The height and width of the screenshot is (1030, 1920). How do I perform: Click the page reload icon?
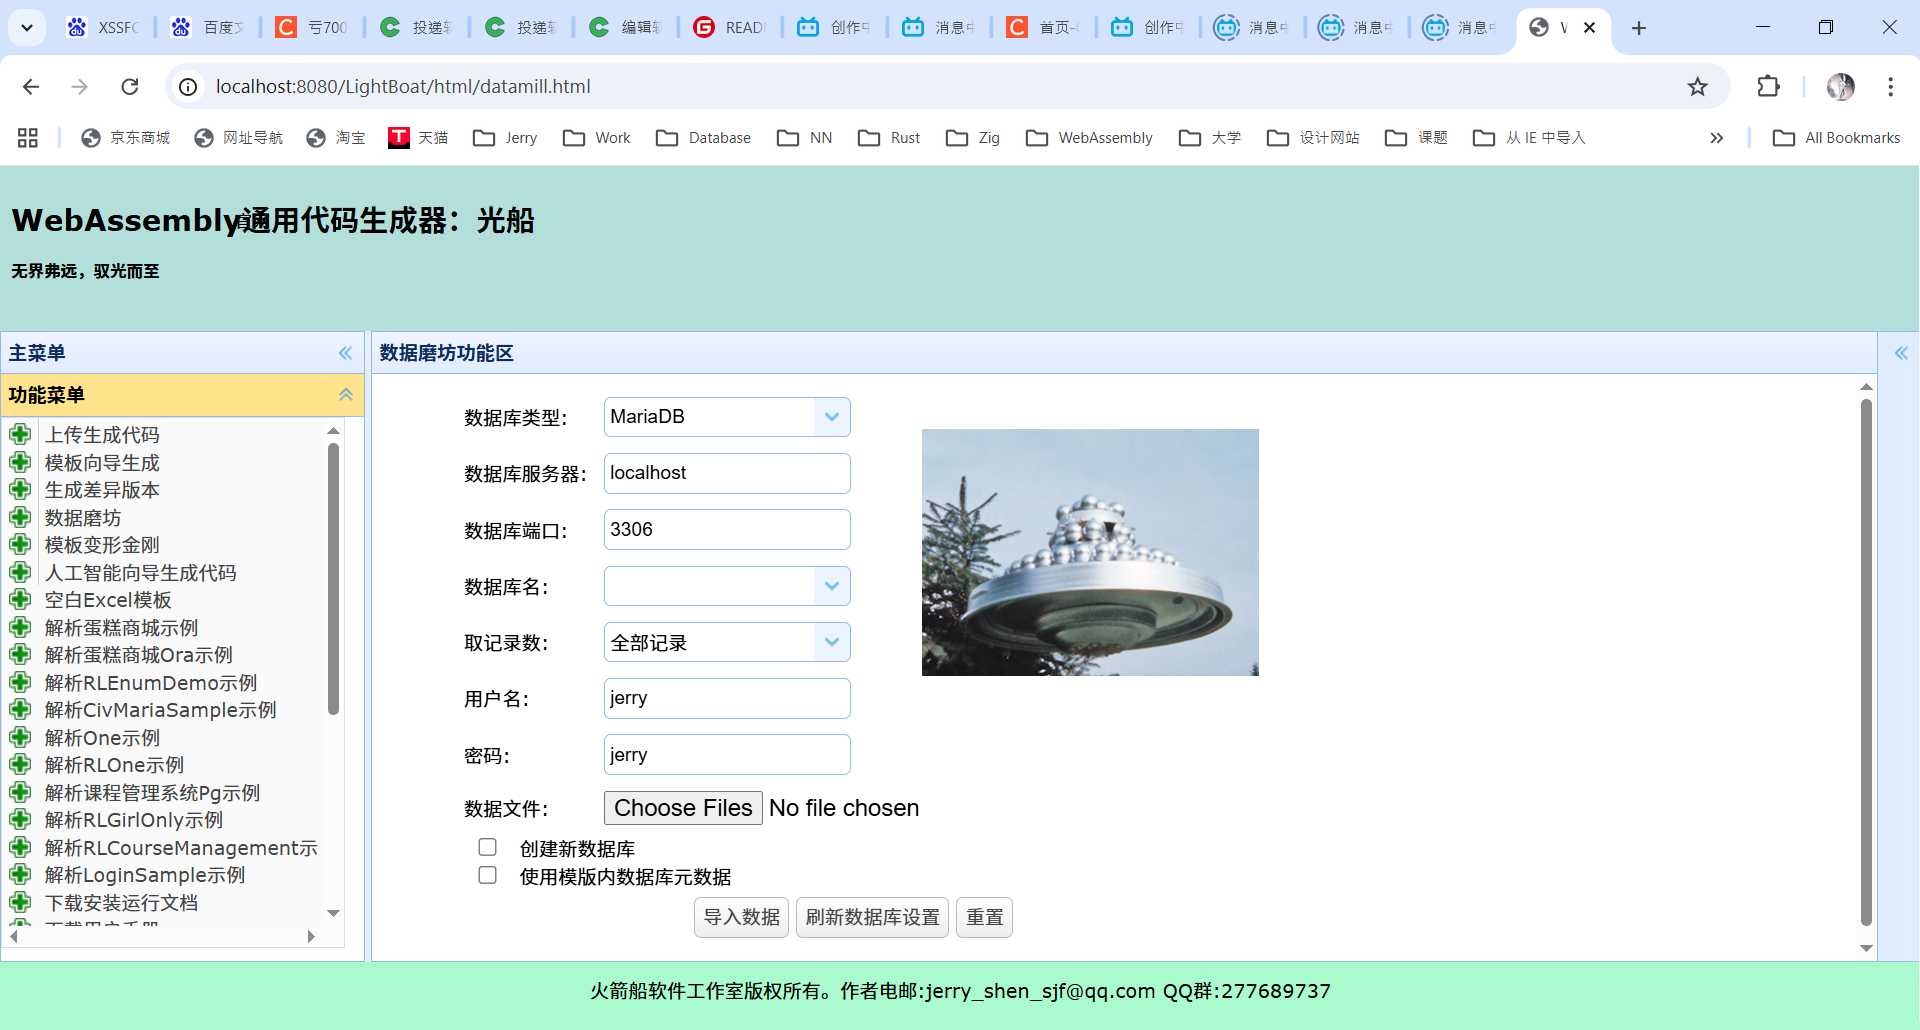coord(129,86)
